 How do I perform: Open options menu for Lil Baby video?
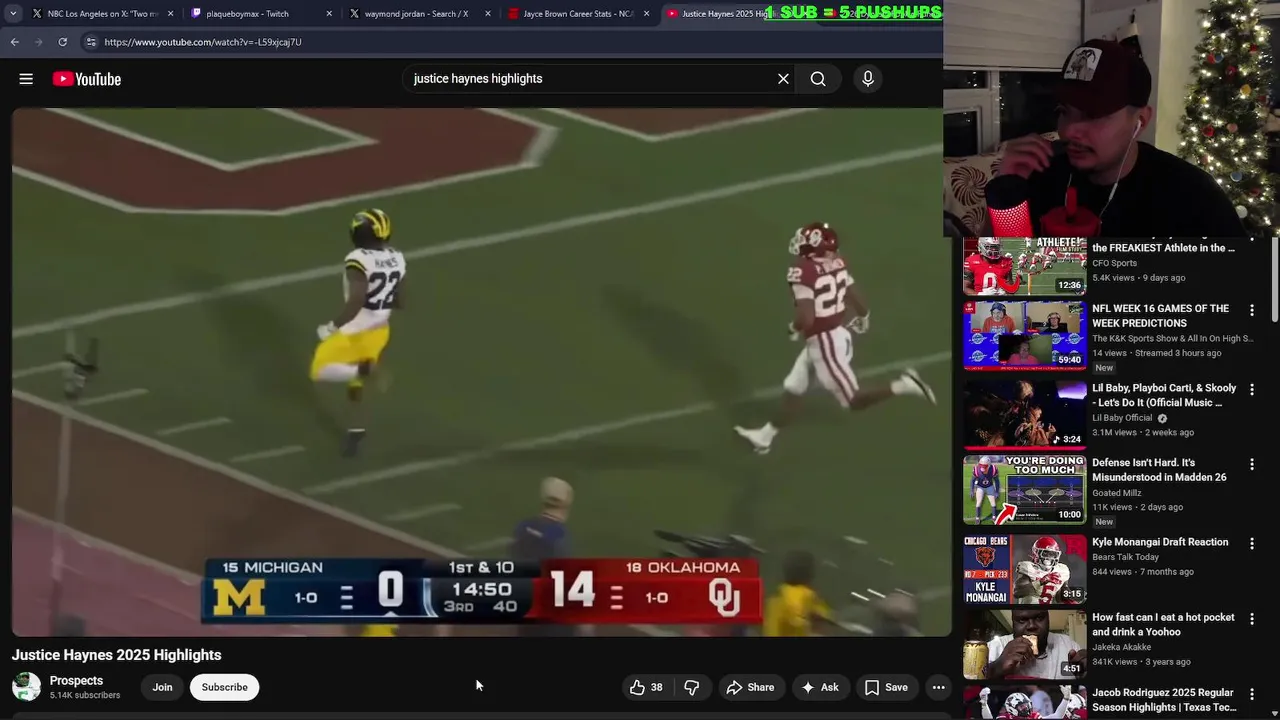(x=1251, y=389)
